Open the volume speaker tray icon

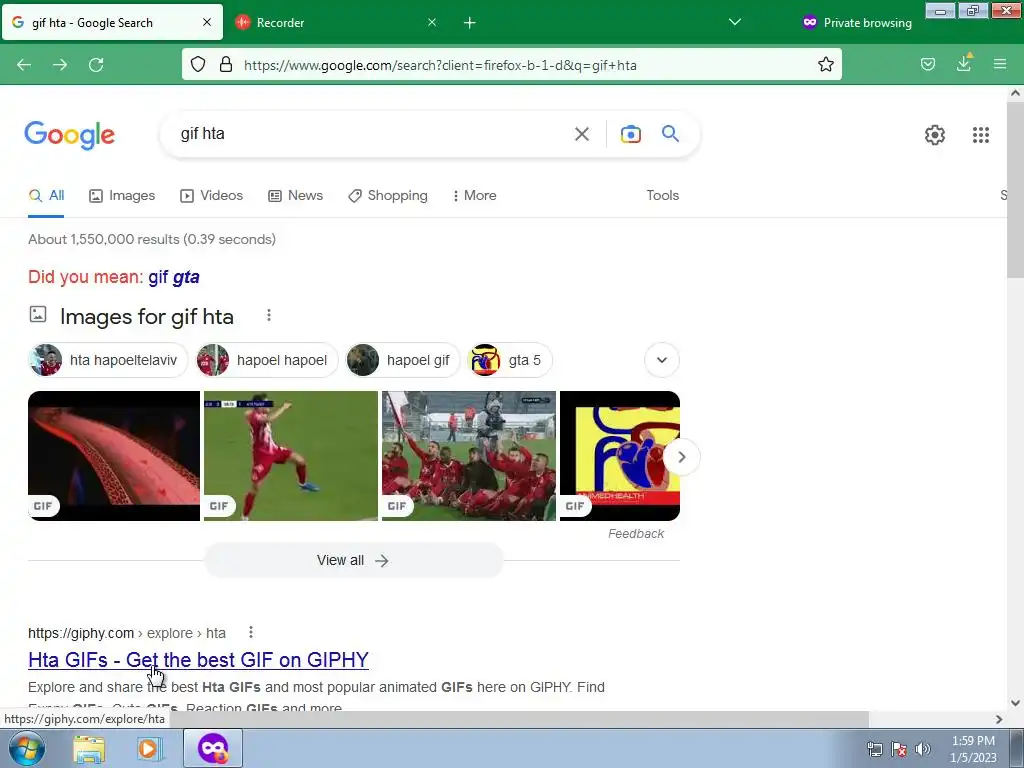[922, 749]
